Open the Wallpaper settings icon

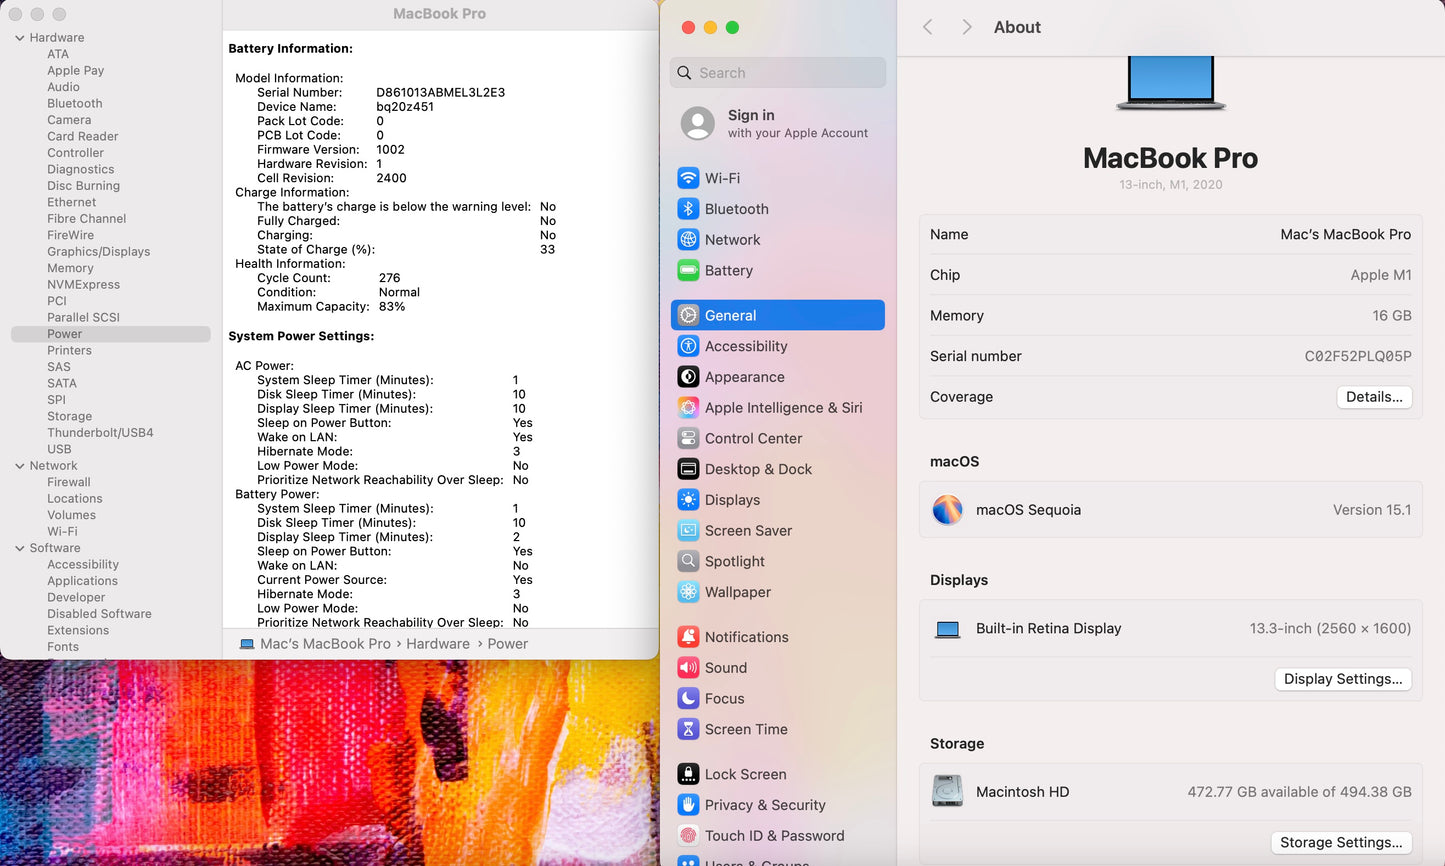688,592
